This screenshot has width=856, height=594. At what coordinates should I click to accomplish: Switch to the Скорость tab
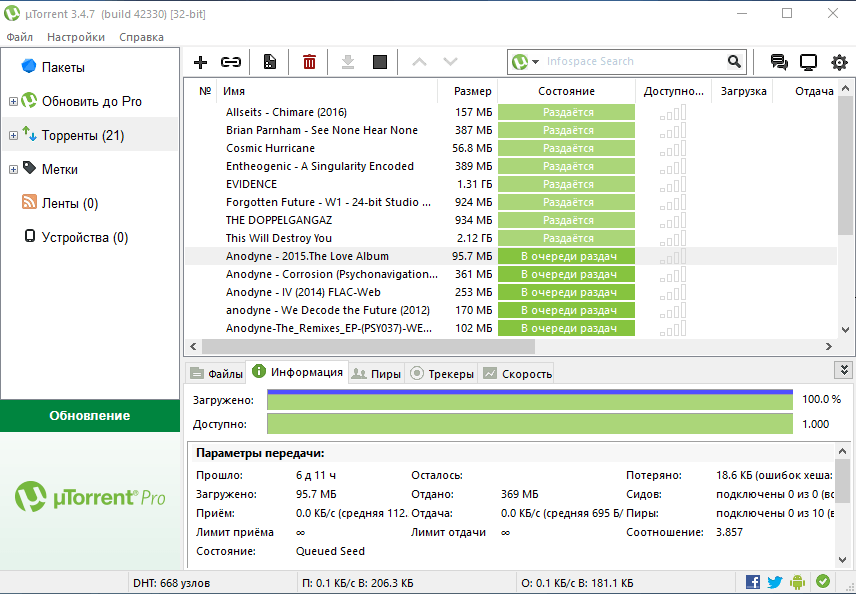pos(516,373)
